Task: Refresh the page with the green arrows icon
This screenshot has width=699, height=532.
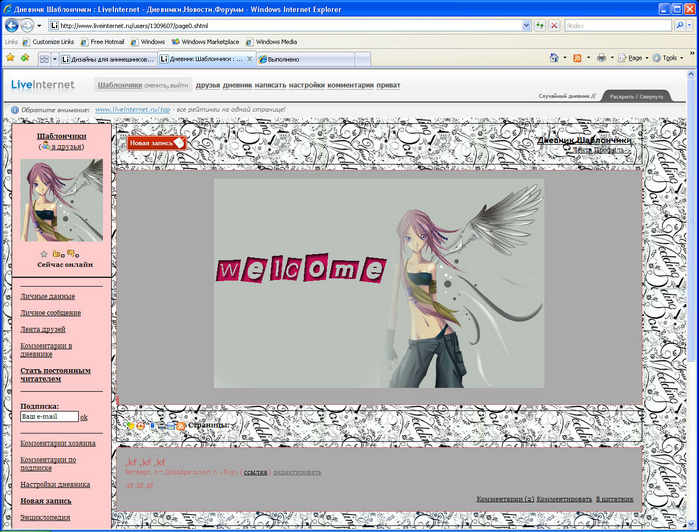Action: 540,25
